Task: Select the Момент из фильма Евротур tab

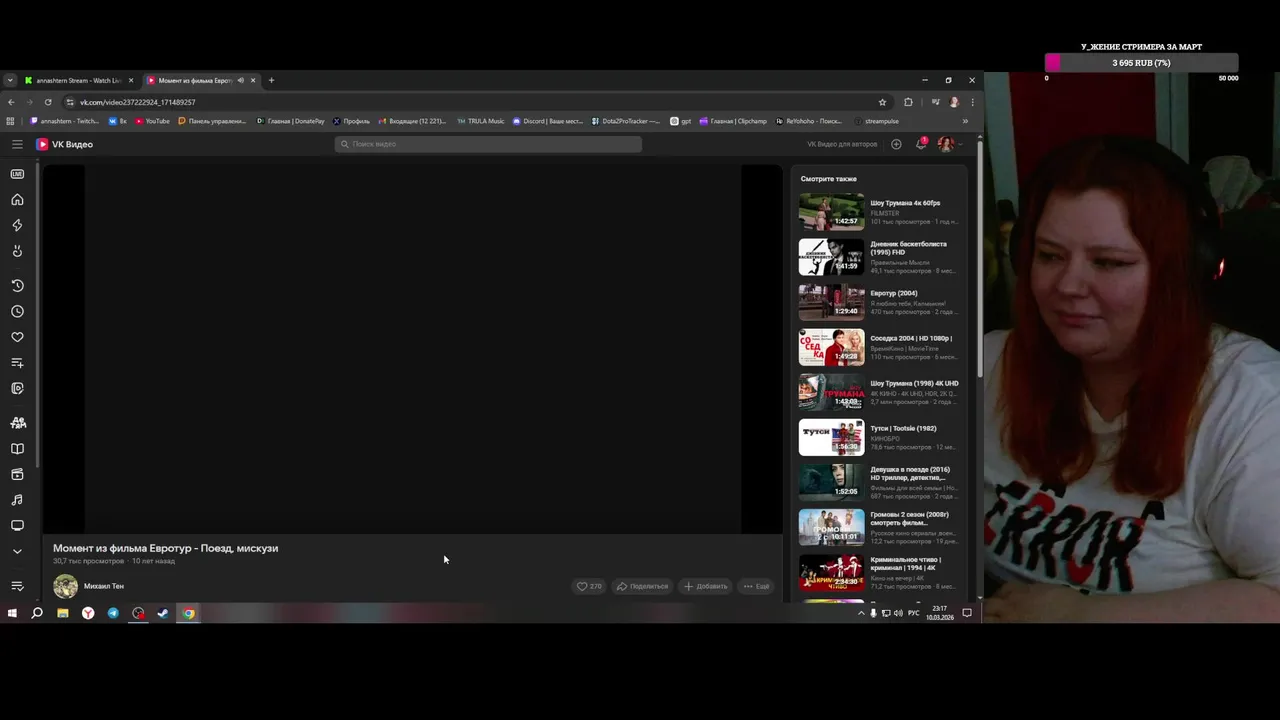Action: 195,80
